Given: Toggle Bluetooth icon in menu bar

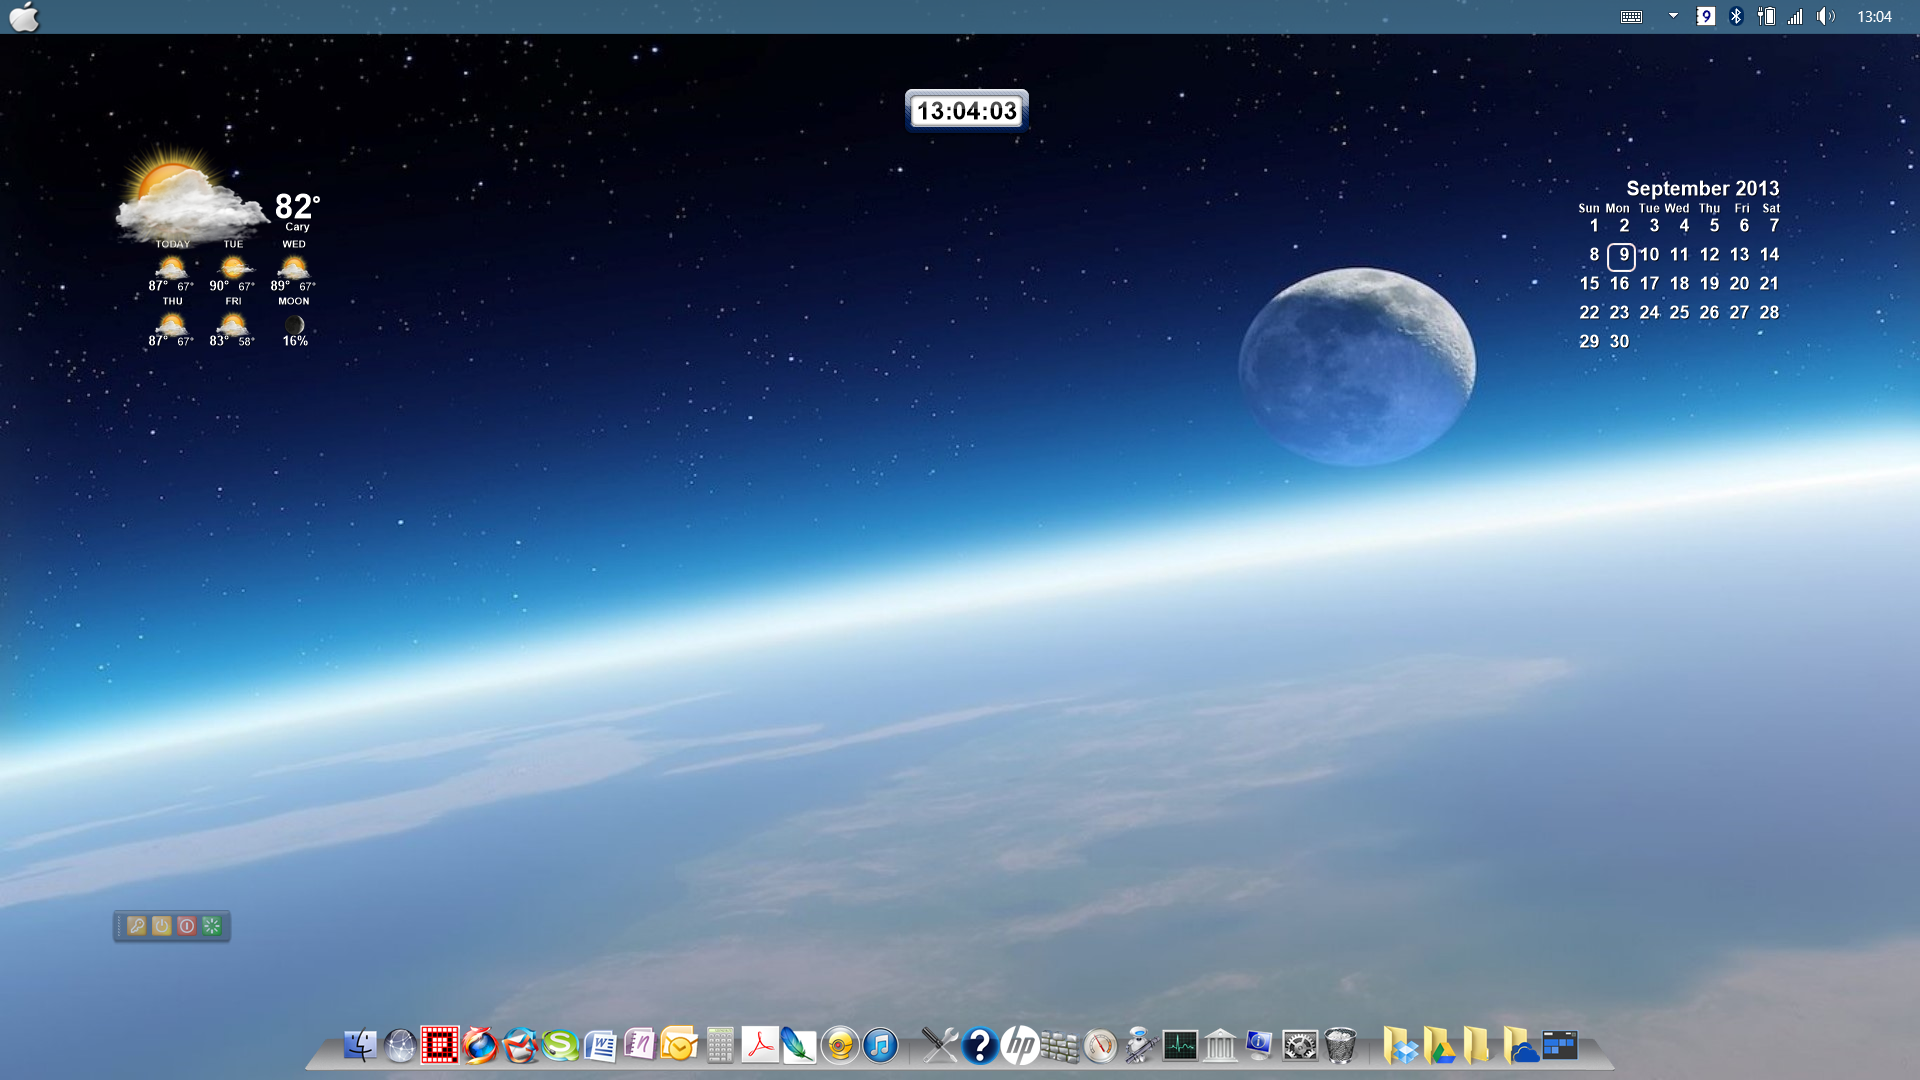Looking at the screenshot, I should [1736, 16].
